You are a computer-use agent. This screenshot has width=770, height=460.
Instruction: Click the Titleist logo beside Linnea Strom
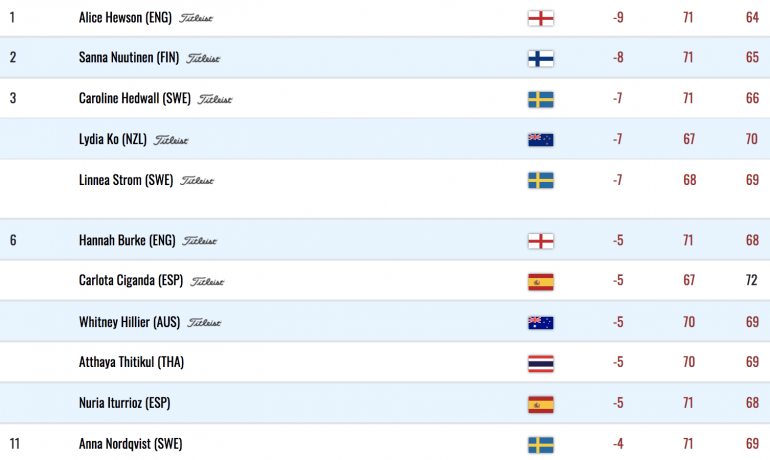tap(197, 181)
